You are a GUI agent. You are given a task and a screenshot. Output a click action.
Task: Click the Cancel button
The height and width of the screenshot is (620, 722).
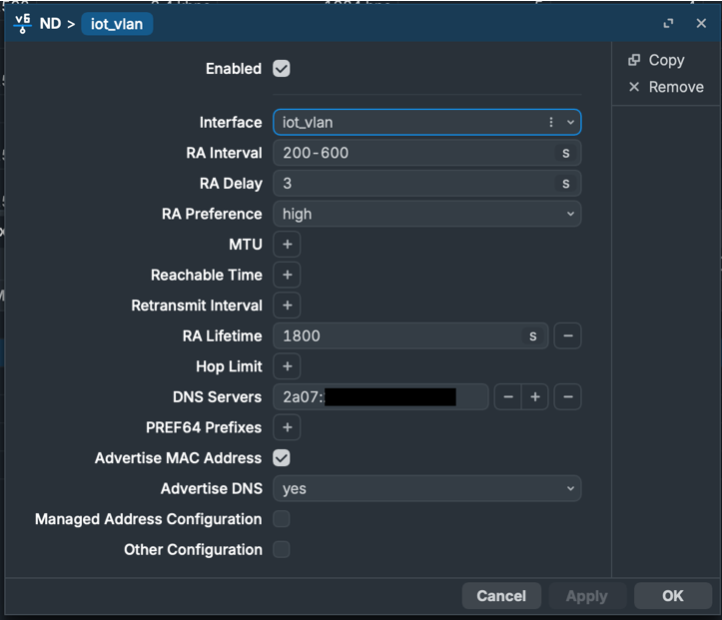pos(501,596)
